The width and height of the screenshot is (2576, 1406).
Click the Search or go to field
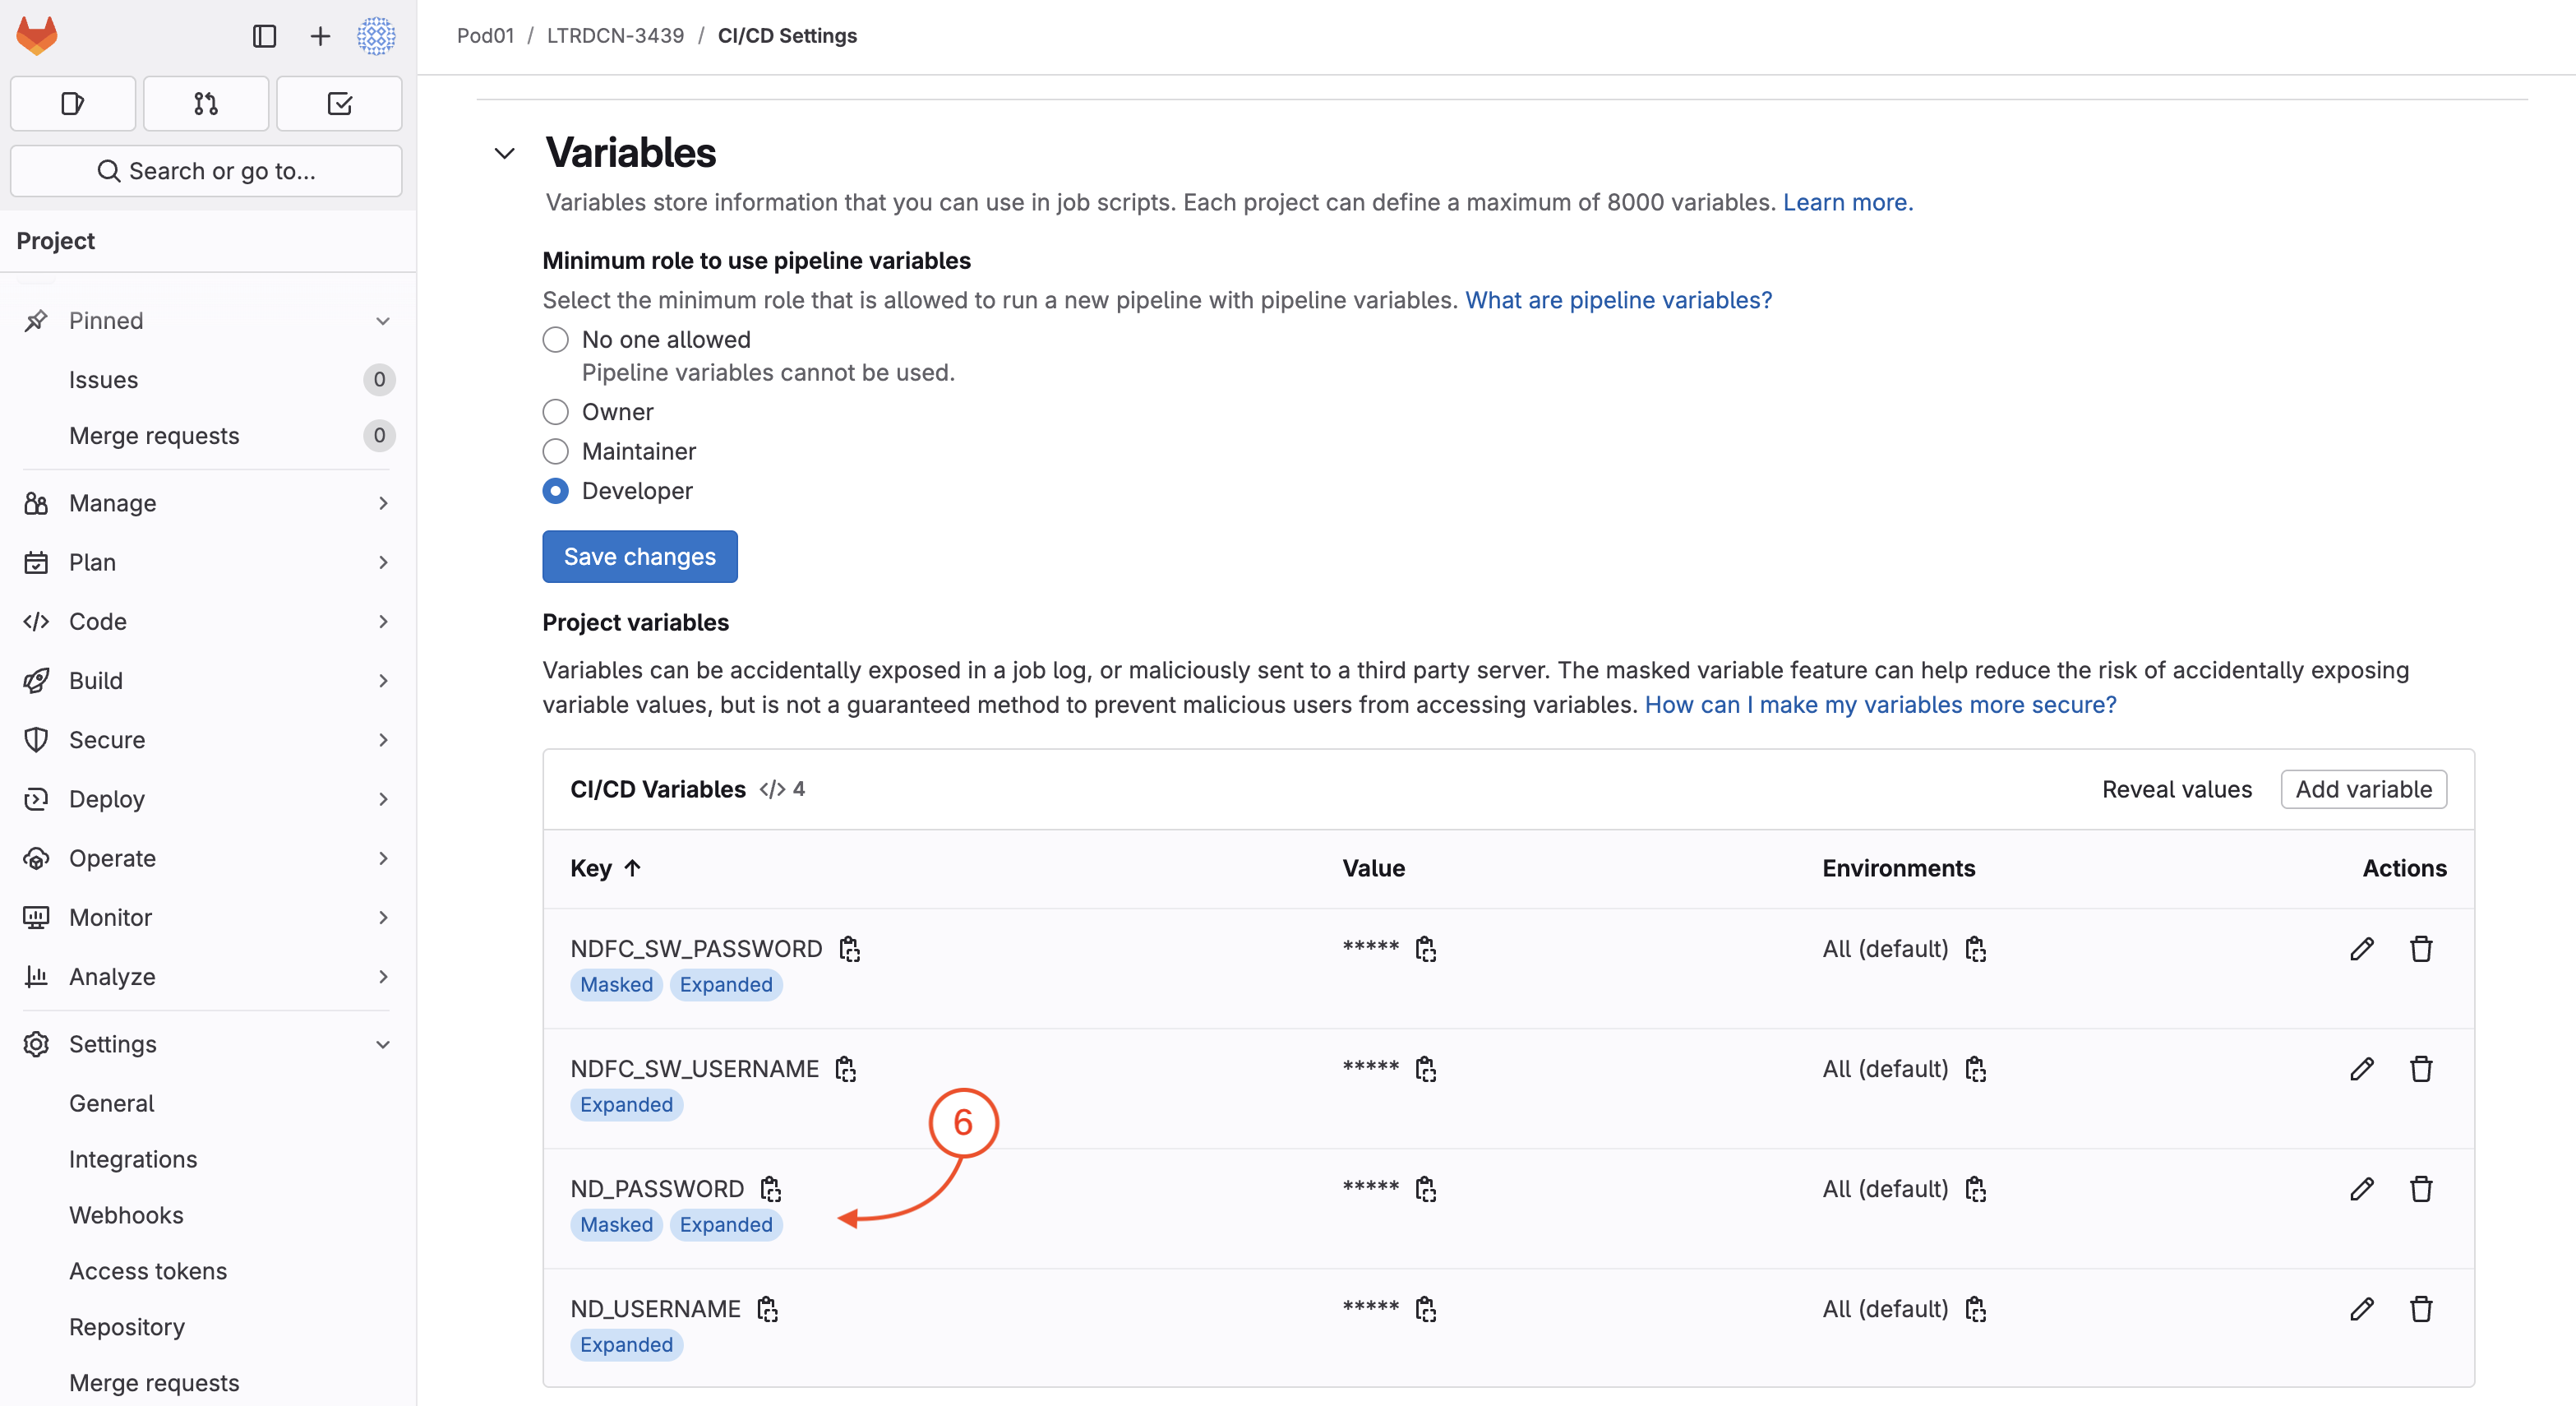coord(207,170)
